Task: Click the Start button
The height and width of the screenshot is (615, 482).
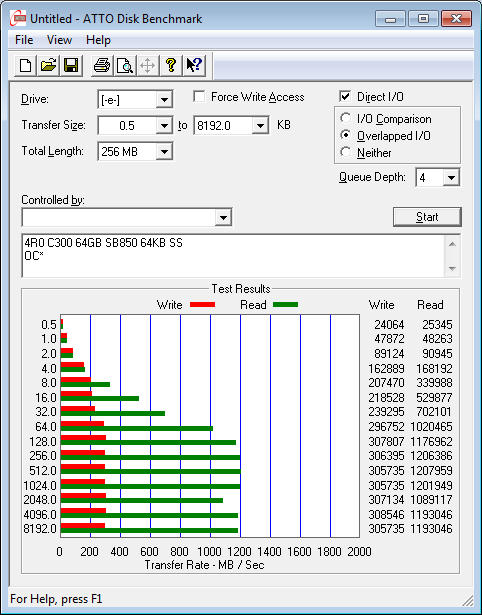Action: point(427,217)
